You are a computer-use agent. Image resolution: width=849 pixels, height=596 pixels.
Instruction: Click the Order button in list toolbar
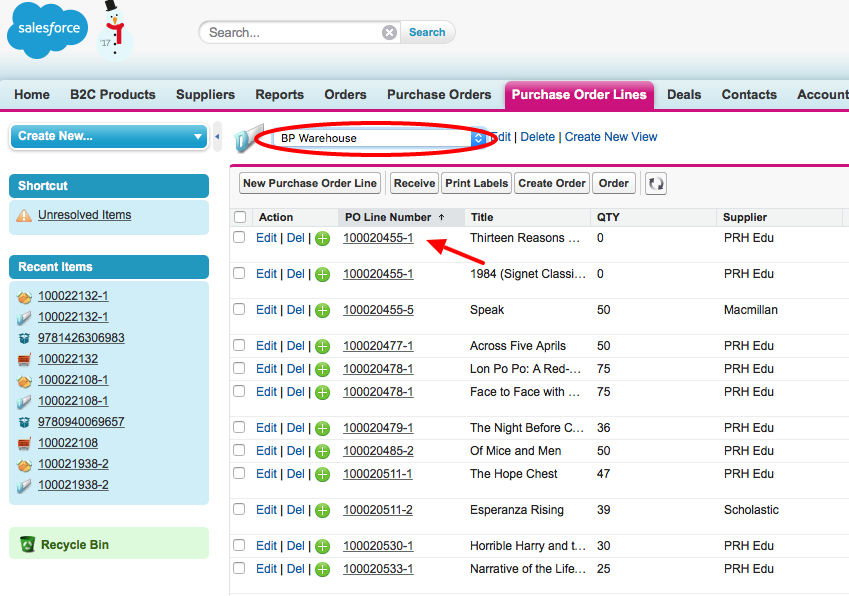pyautogui.click(x=613, y=184)
